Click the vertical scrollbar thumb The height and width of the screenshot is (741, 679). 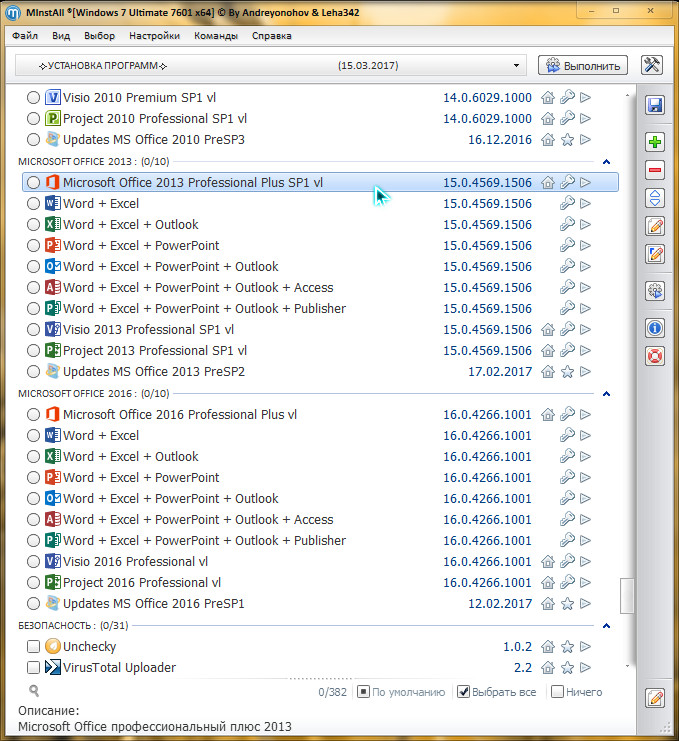pos(627,595)
